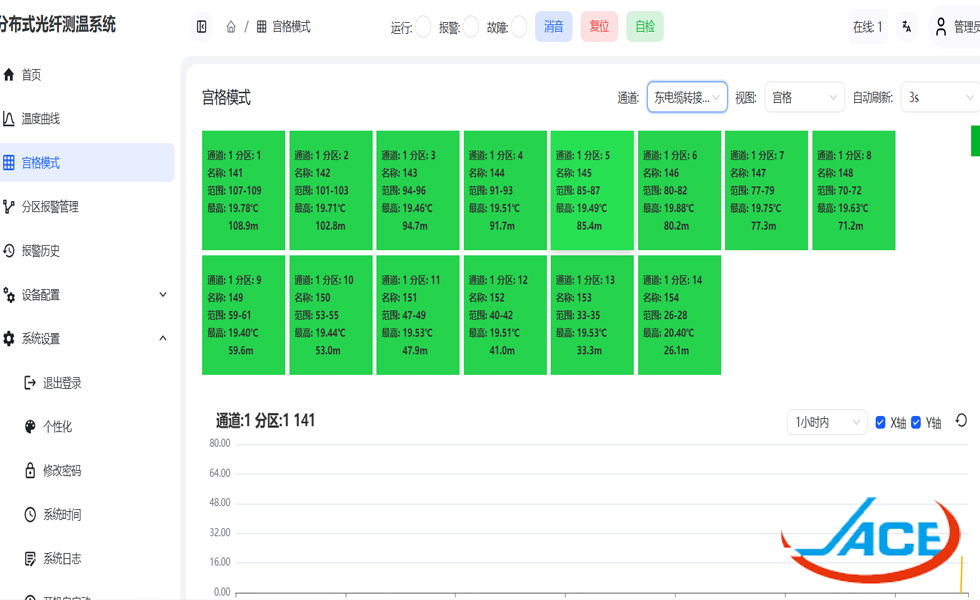Toggle the Y轴 checkbox
980x600 pixels.
click(916, 422)
